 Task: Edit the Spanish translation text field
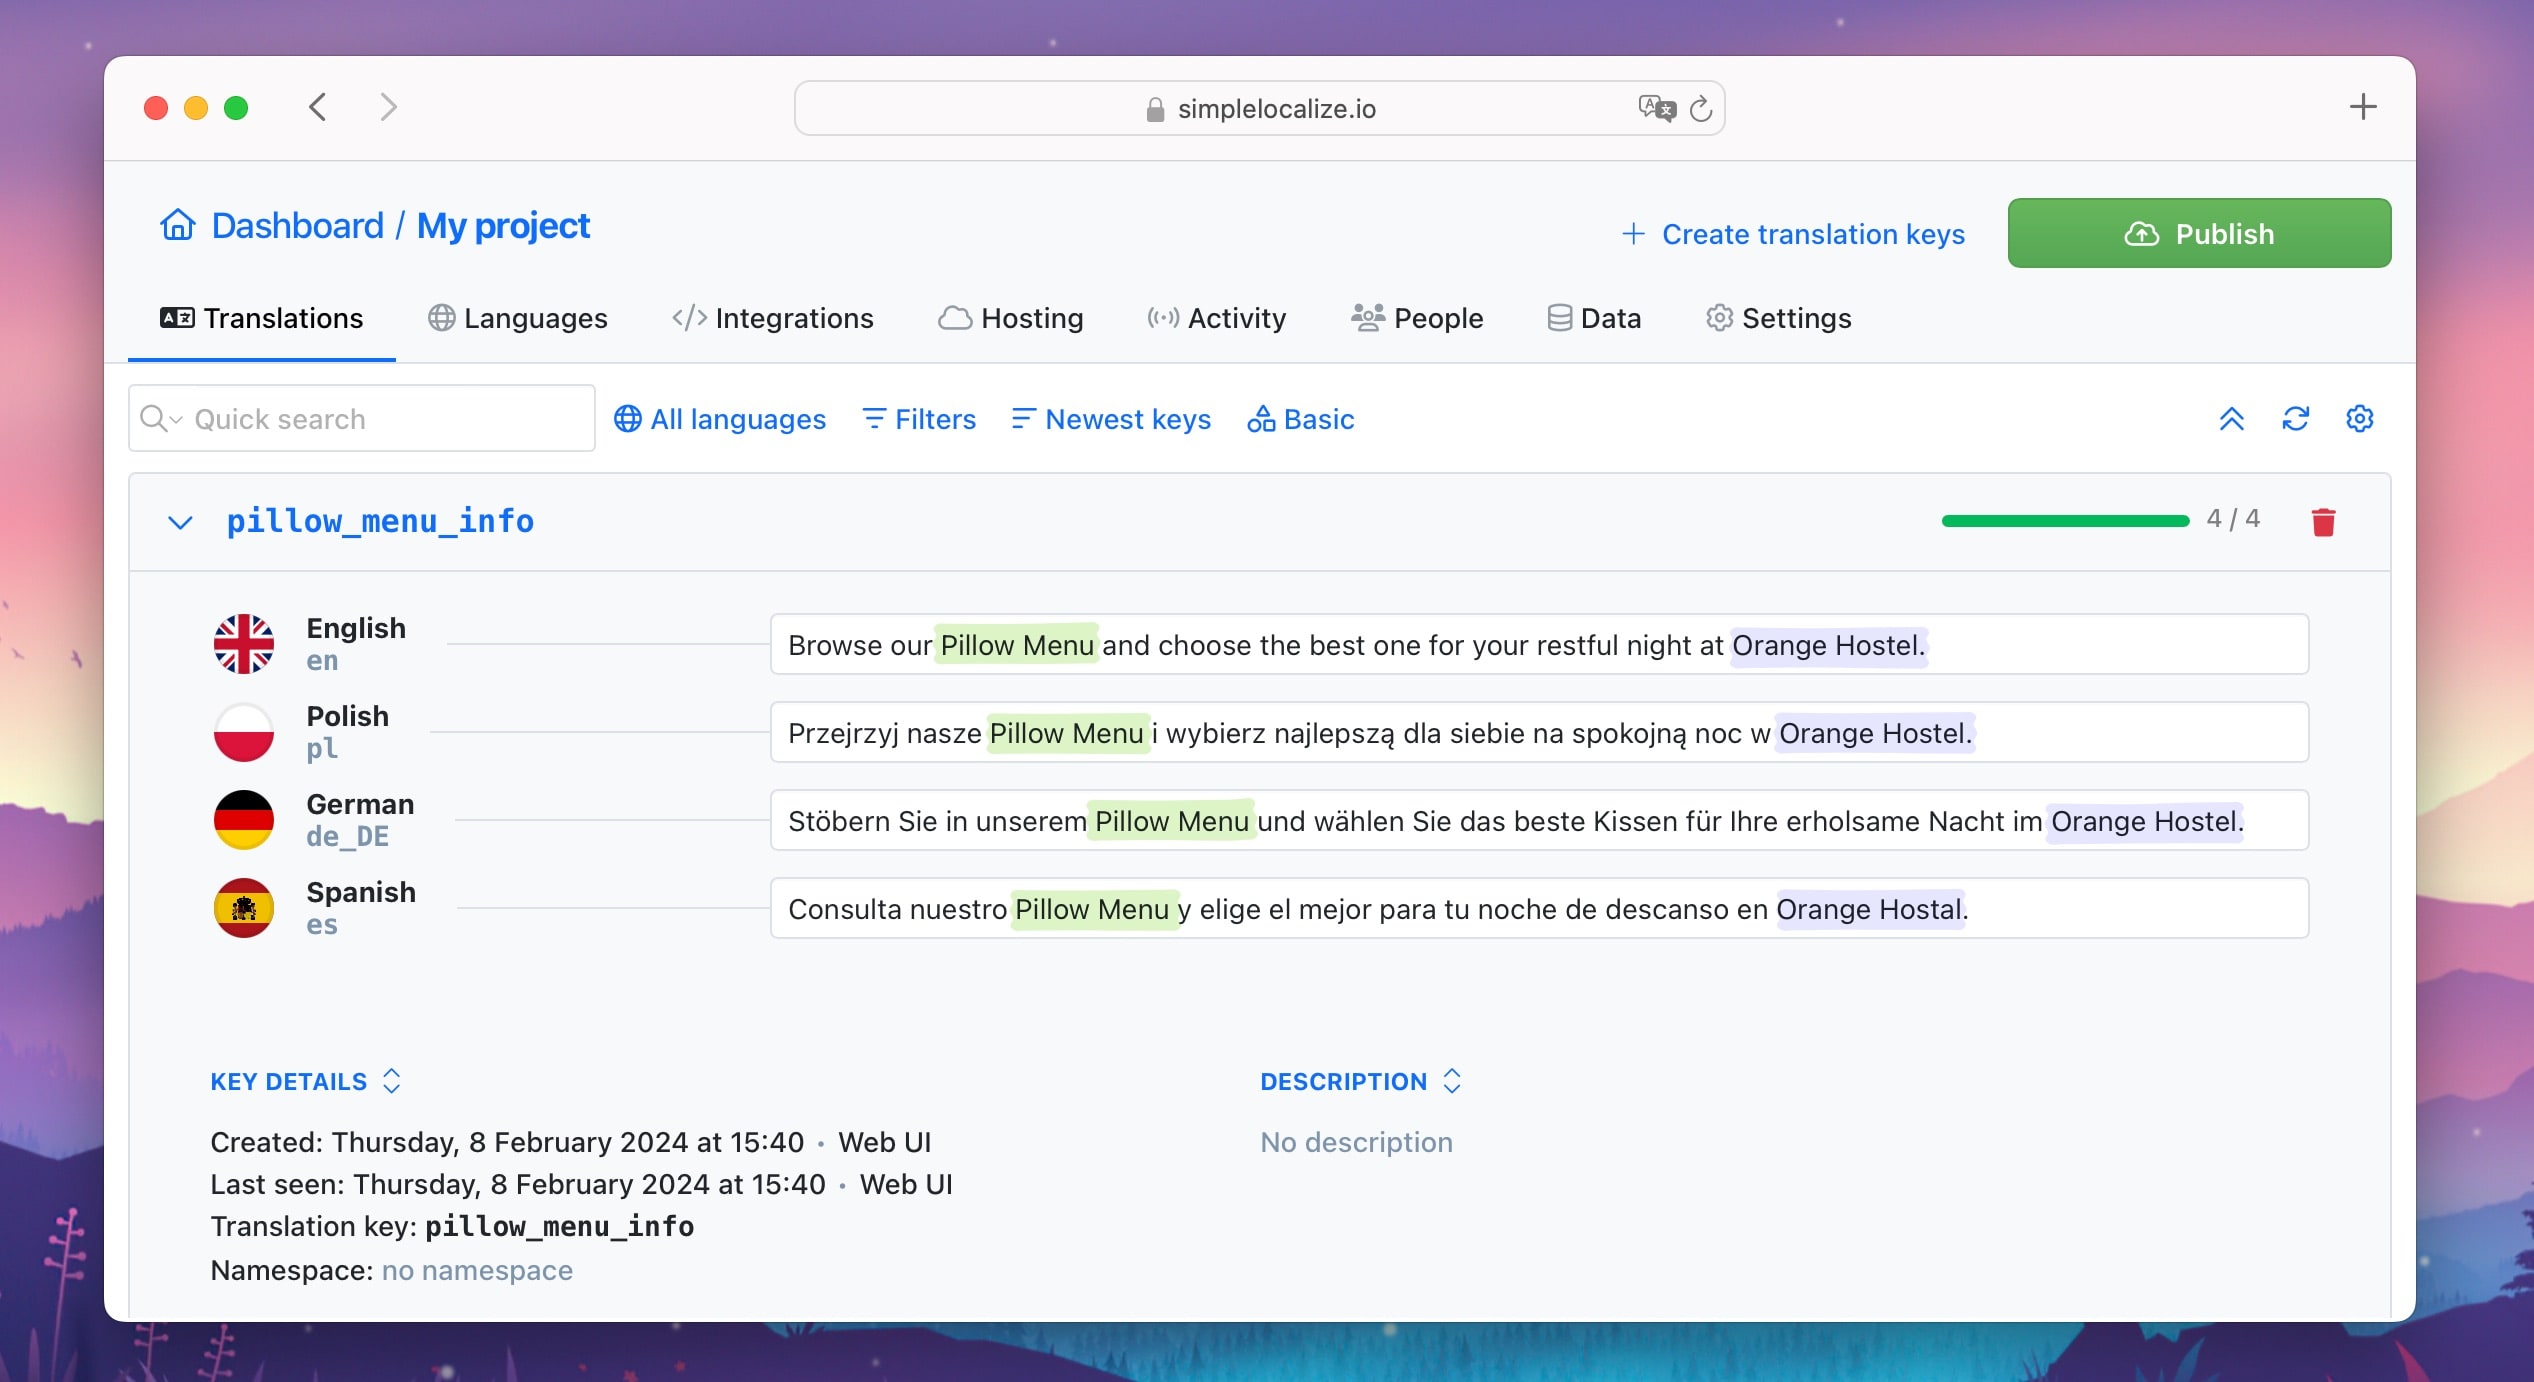1539,908
